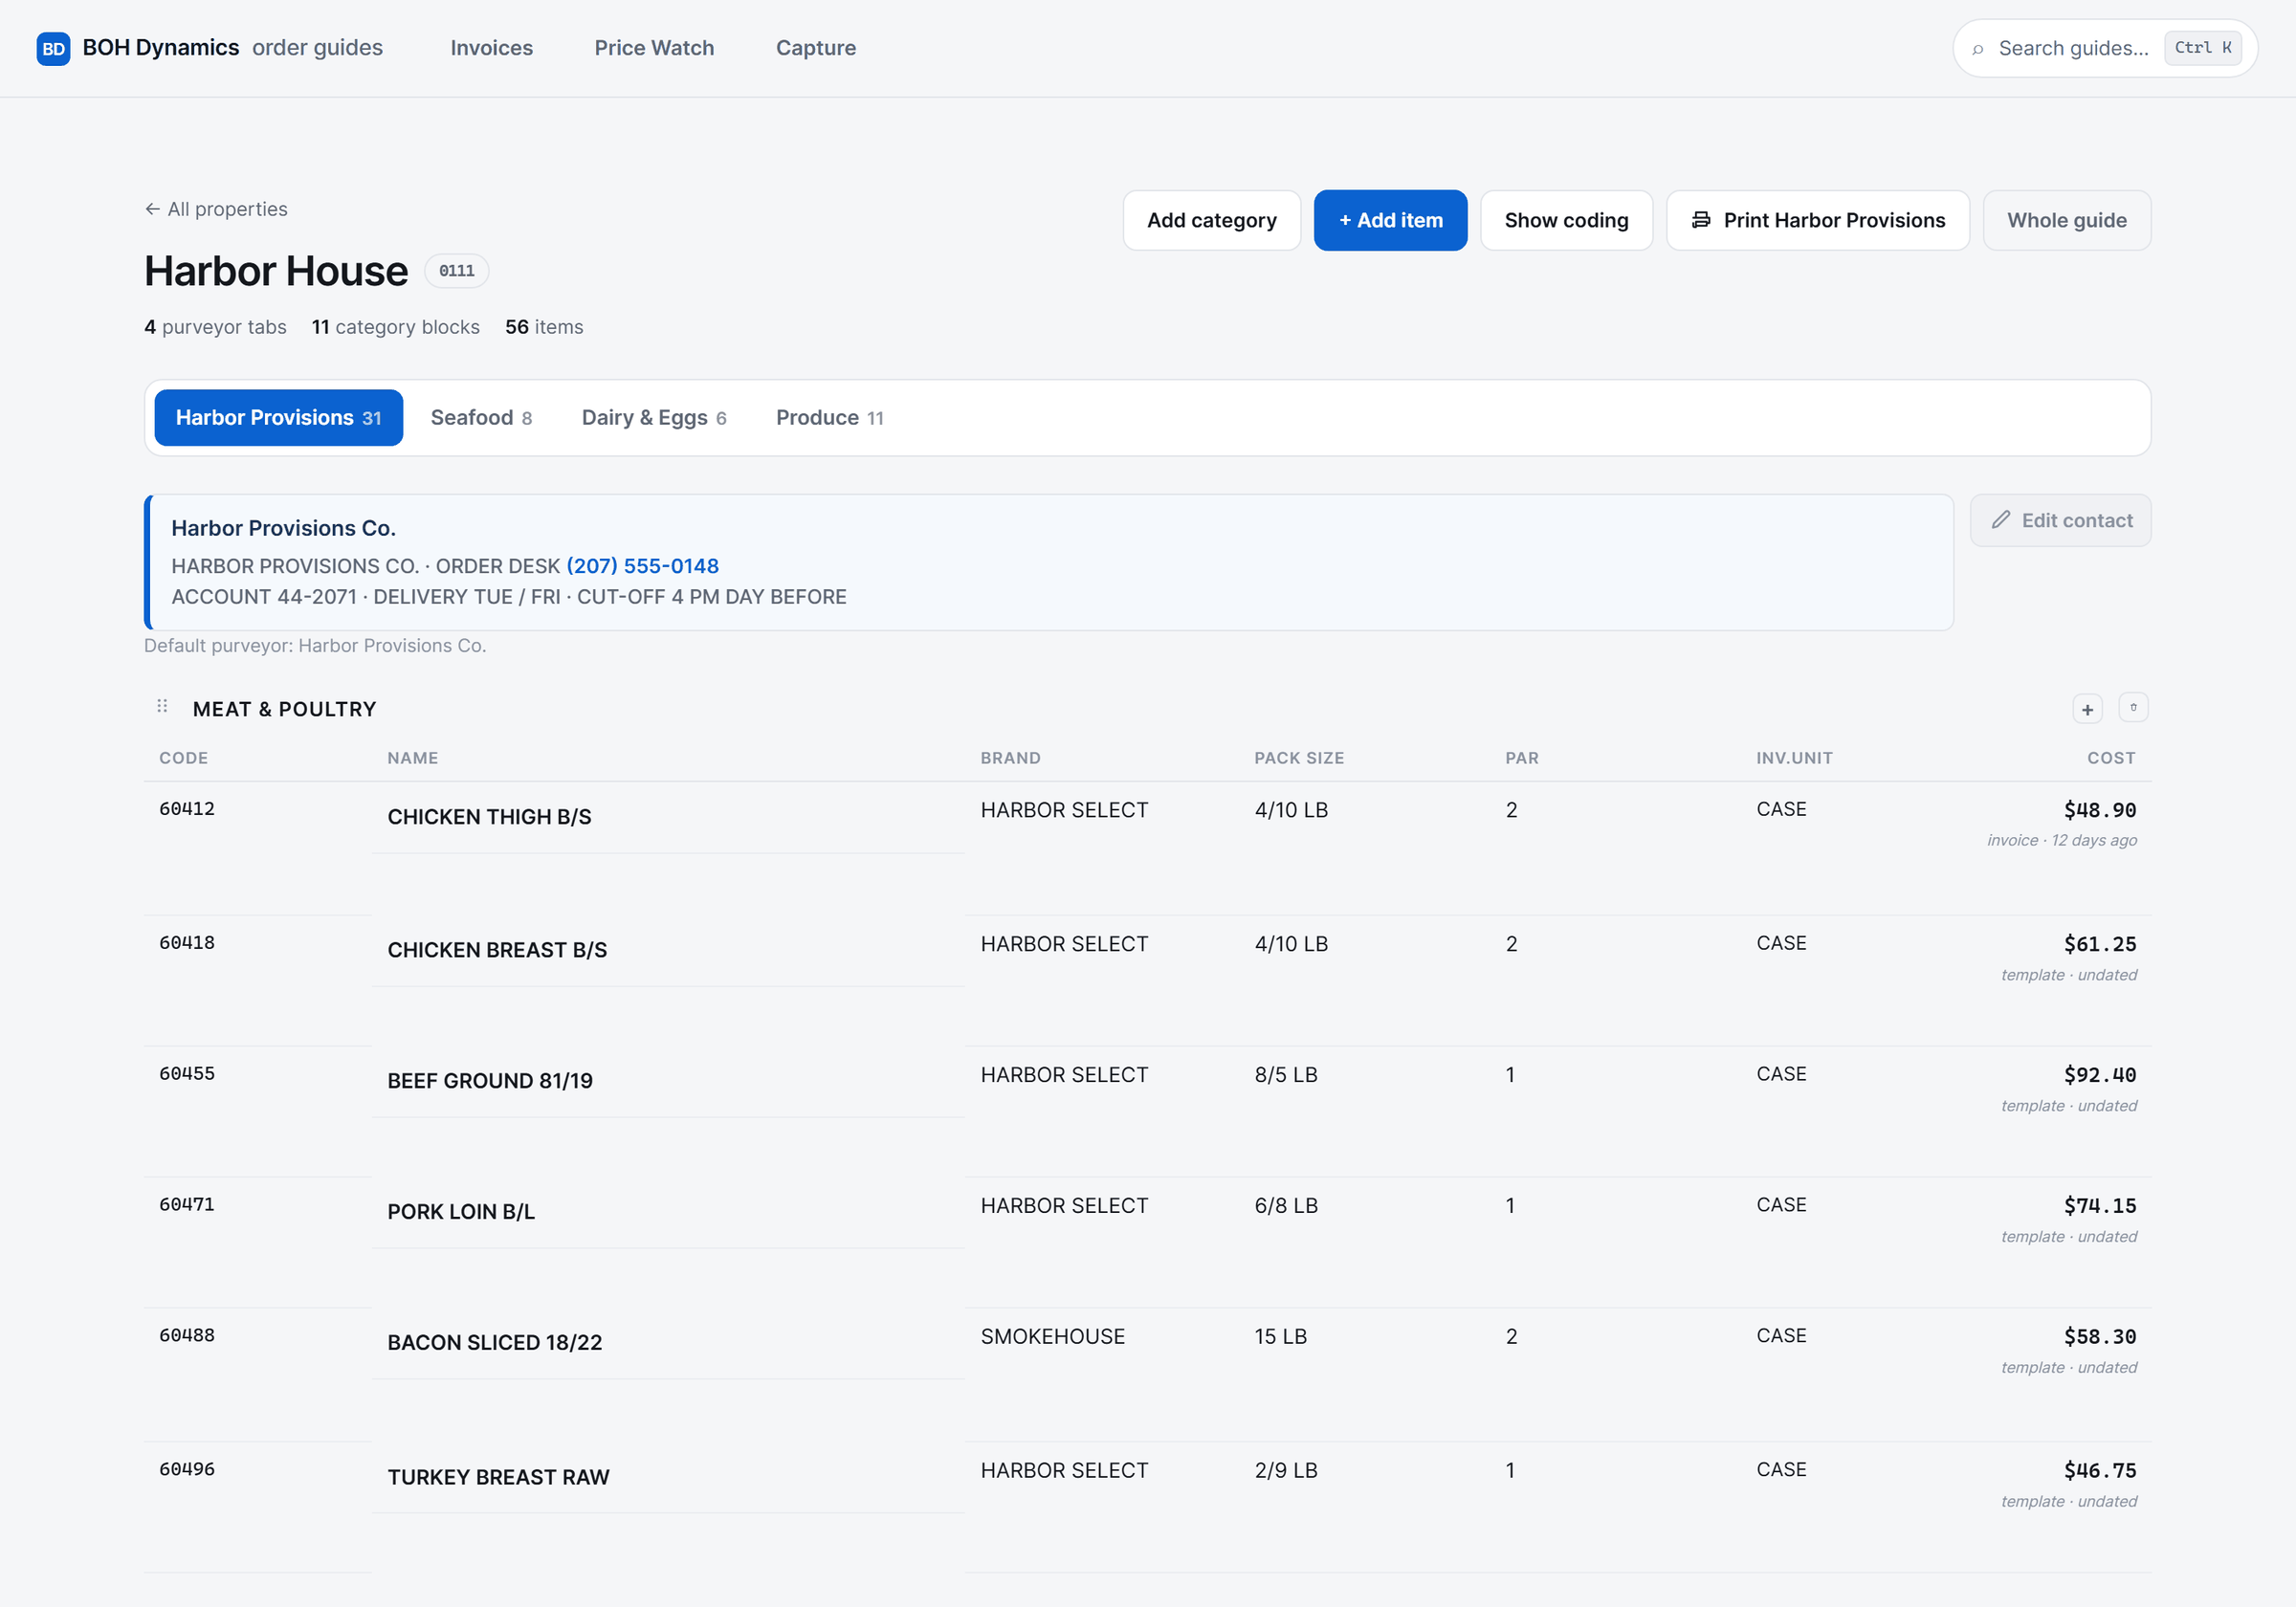Viewport: 2296px width, 1607px height.
Task: Switch to the Dairy & Eggs tab
Action: [654, 418]
